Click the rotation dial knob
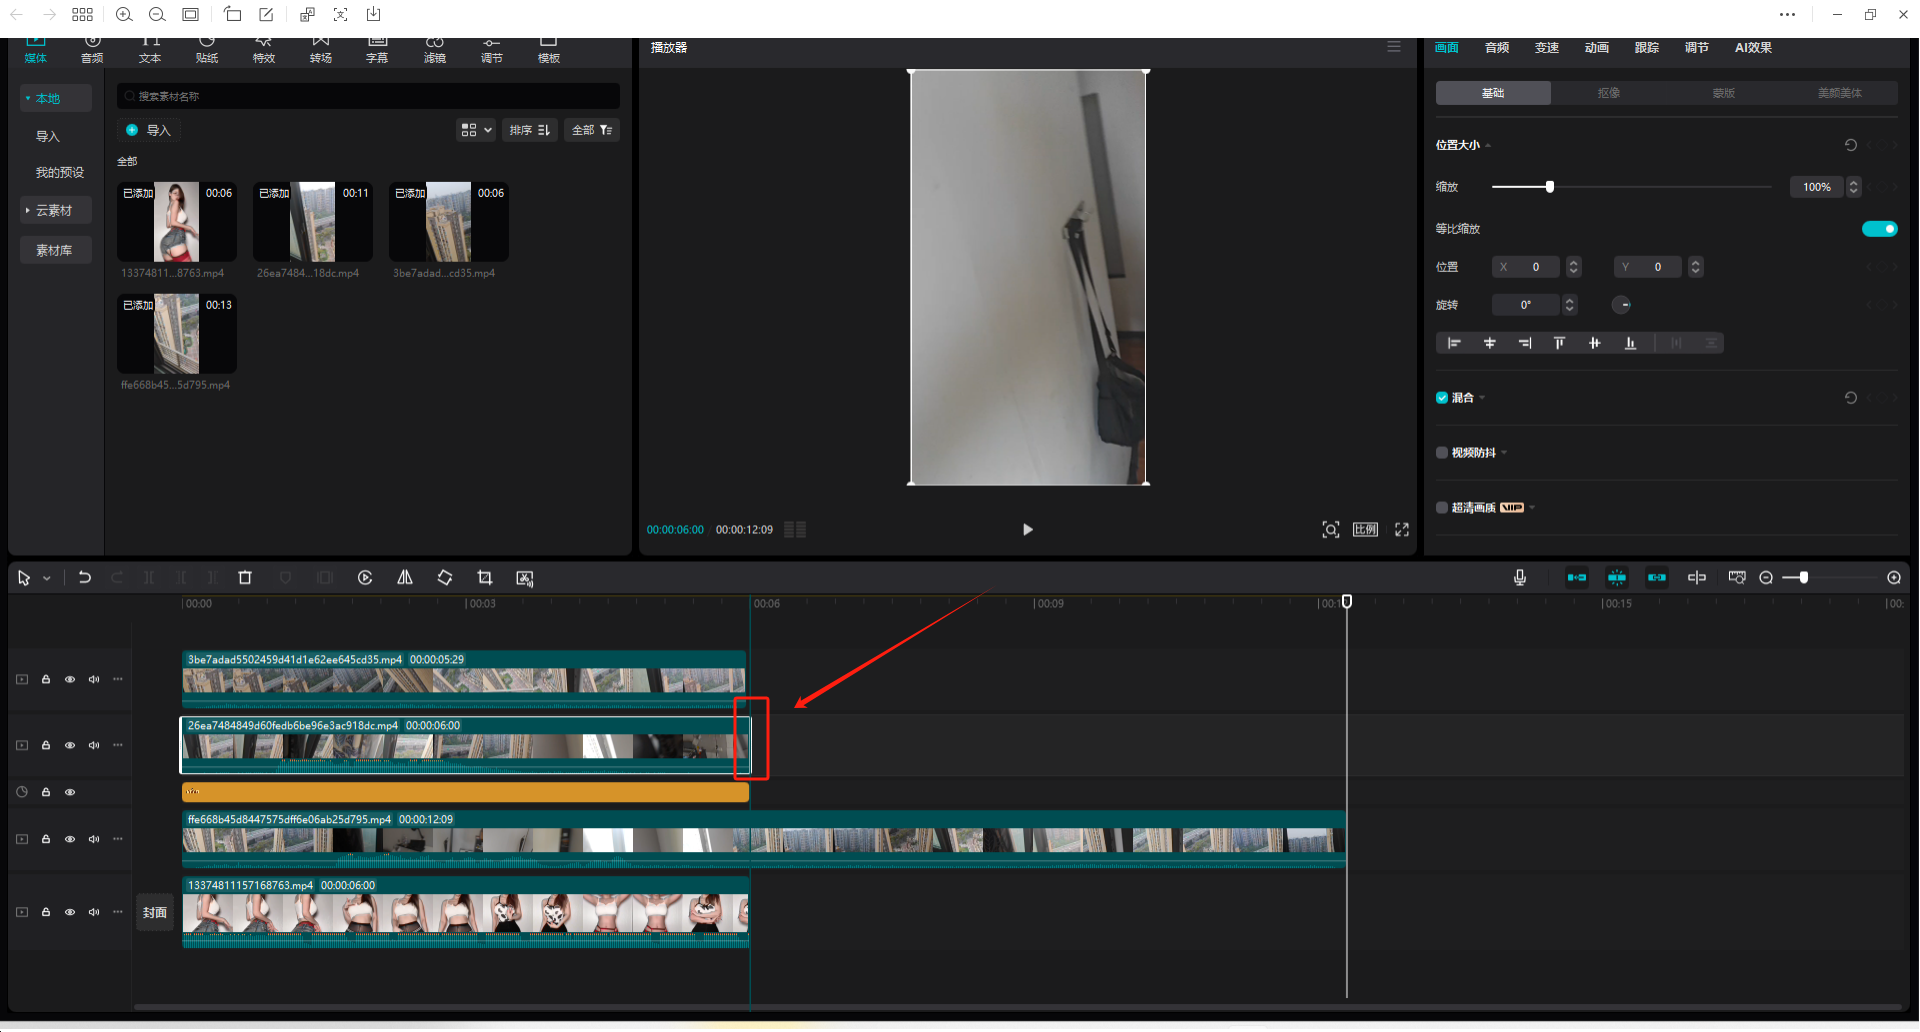Image resolution: width=1920 pixels, height=1032 pixels. (x=1622, y=305)
